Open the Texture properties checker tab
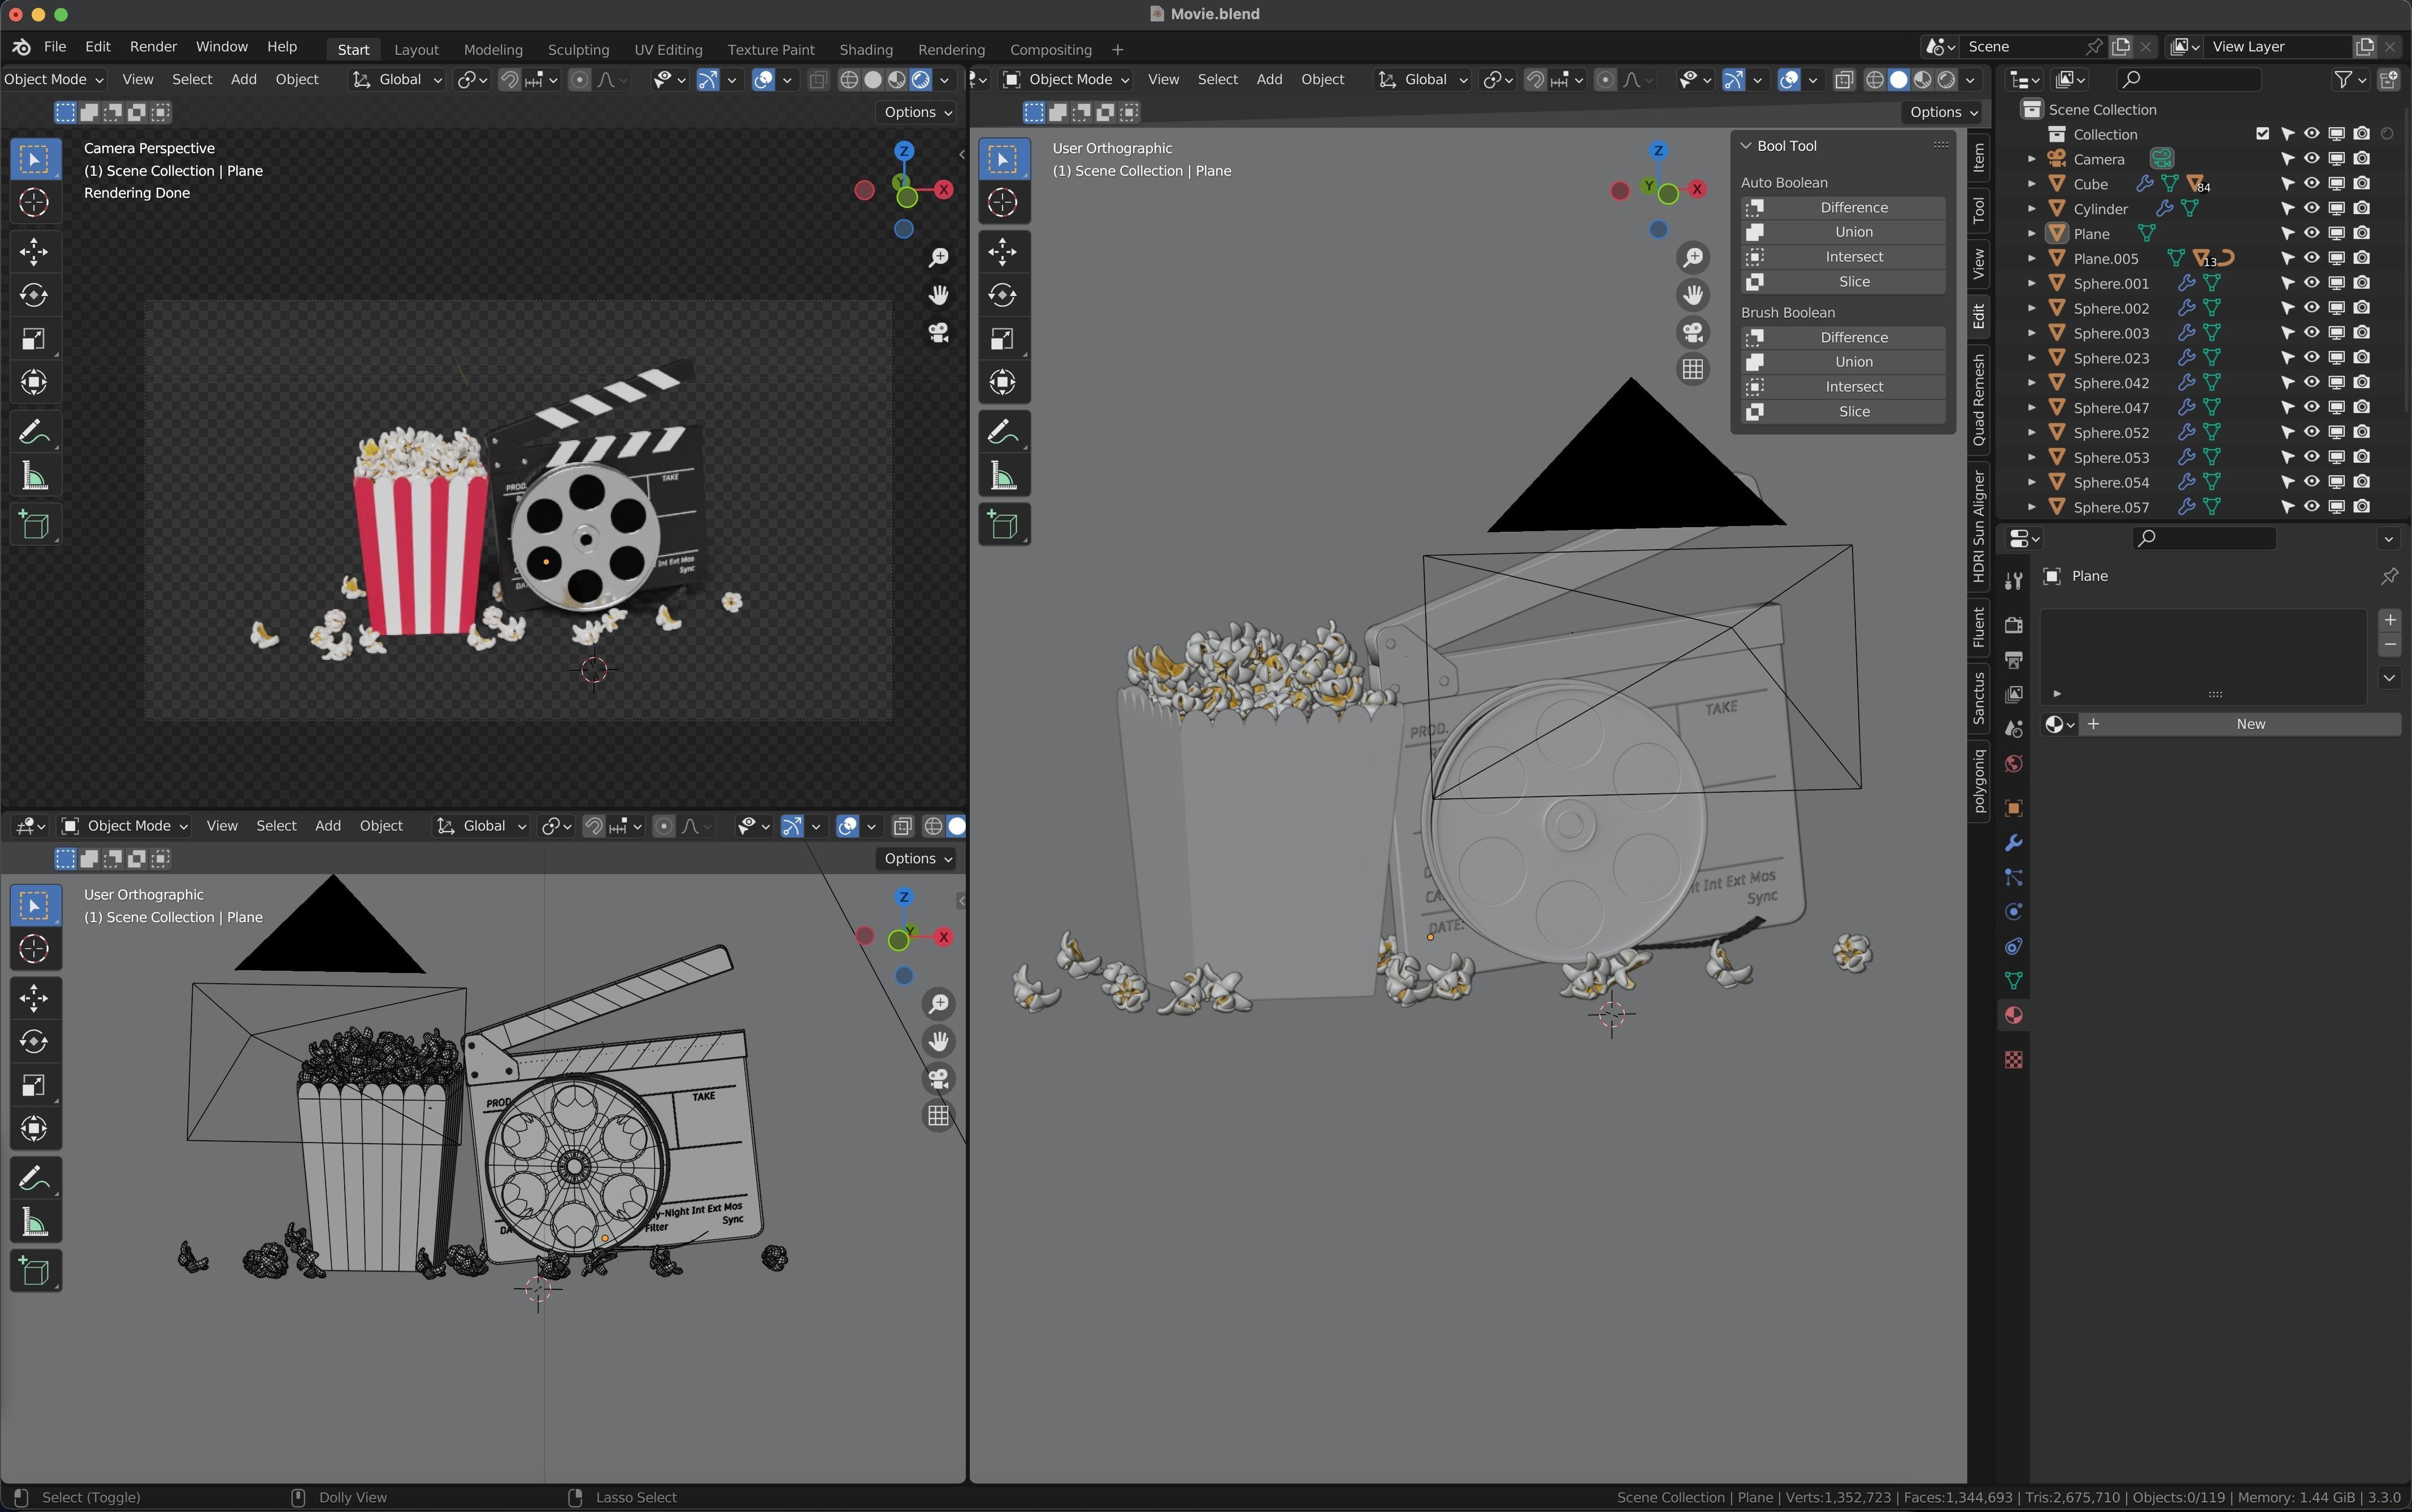 click(2014, 1060)
